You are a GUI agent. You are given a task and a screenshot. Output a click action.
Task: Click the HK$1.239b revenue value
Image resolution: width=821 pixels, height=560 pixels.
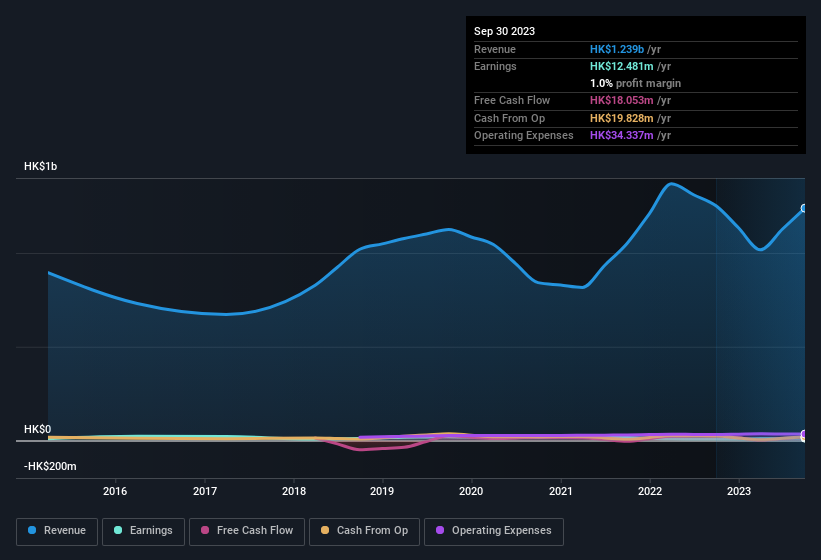click(617, 49)
